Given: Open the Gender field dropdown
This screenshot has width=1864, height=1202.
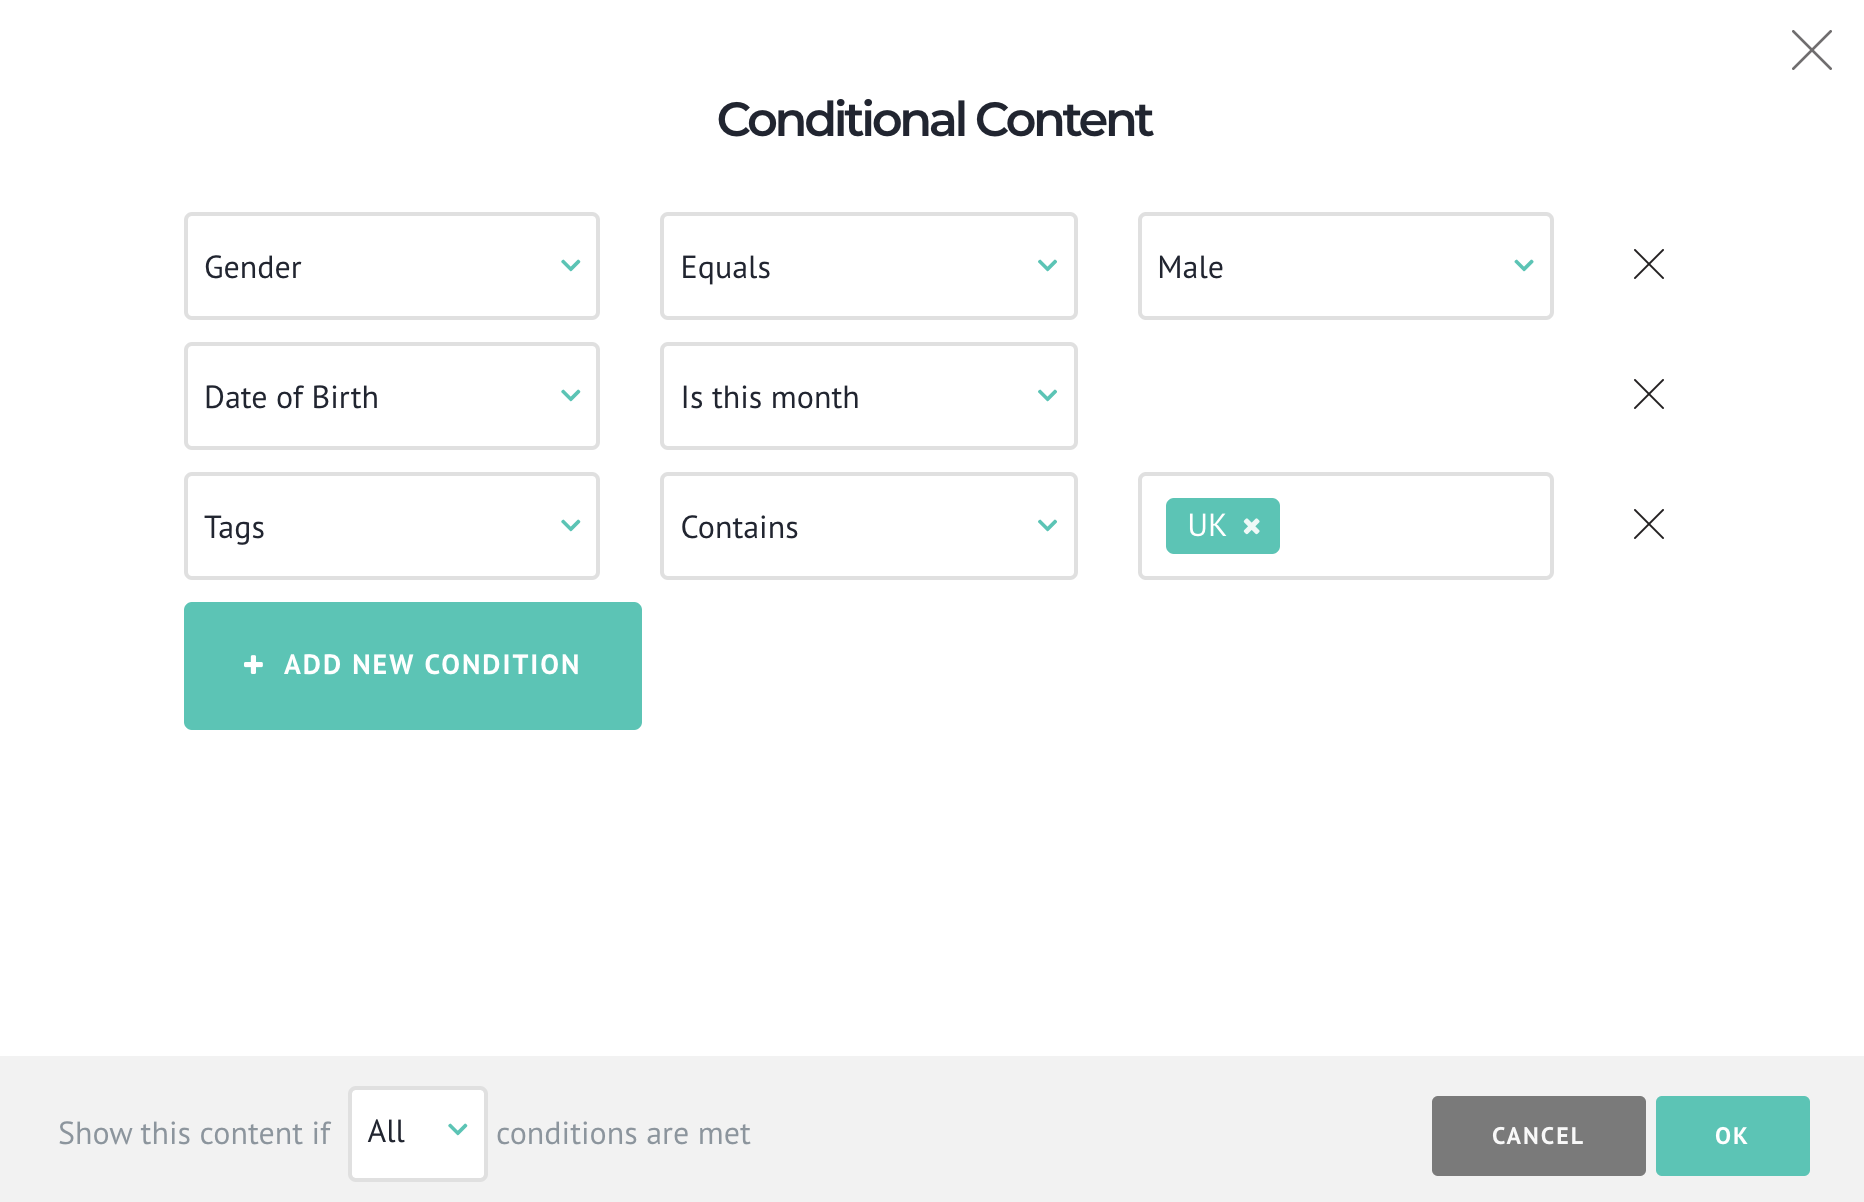Looking at the screenshot, I should (391, 266).
